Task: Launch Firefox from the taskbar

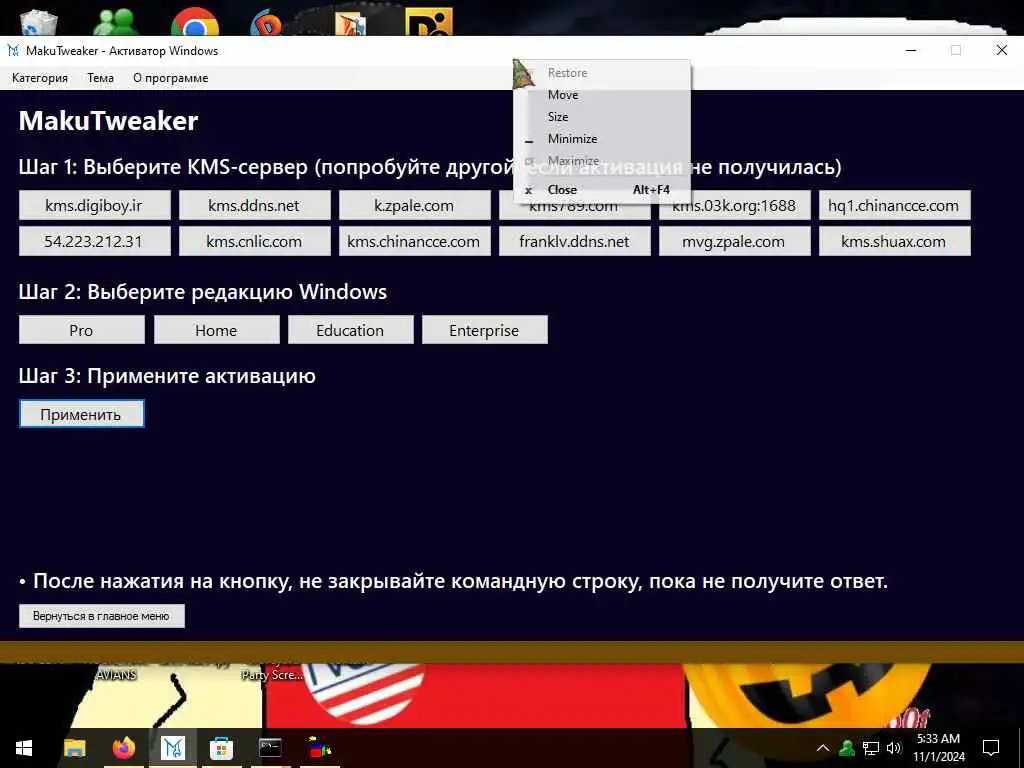Action: [x=123, y=748]
